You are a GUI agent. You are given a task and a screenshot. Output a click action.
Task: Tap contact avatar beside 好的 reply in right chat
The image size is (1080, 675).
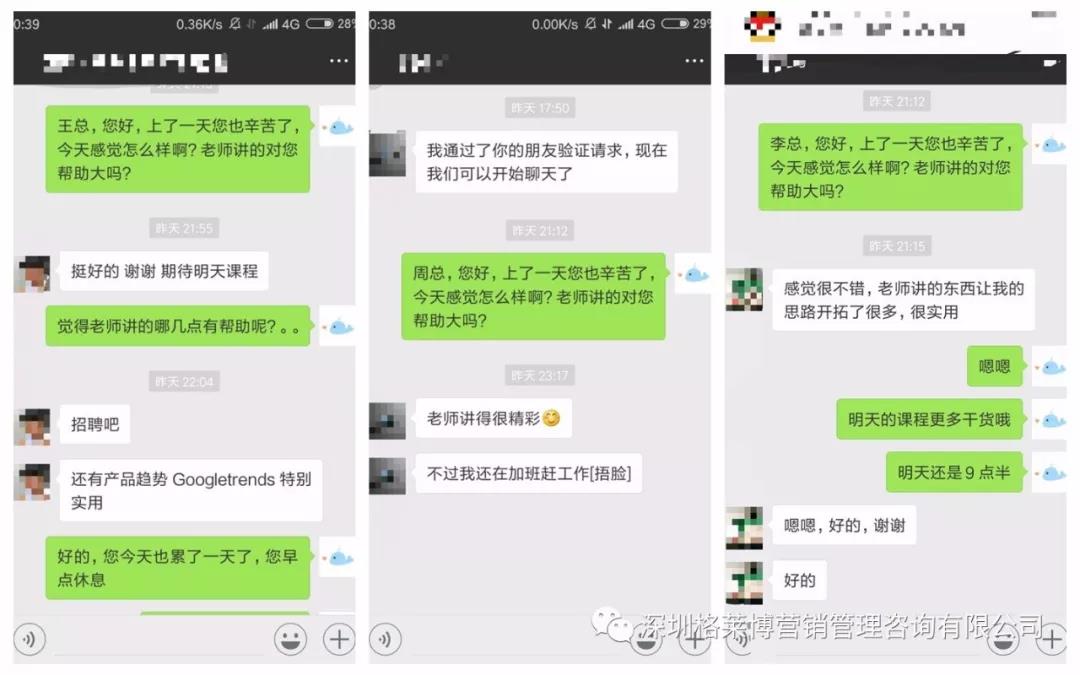(x=745, y=583)
